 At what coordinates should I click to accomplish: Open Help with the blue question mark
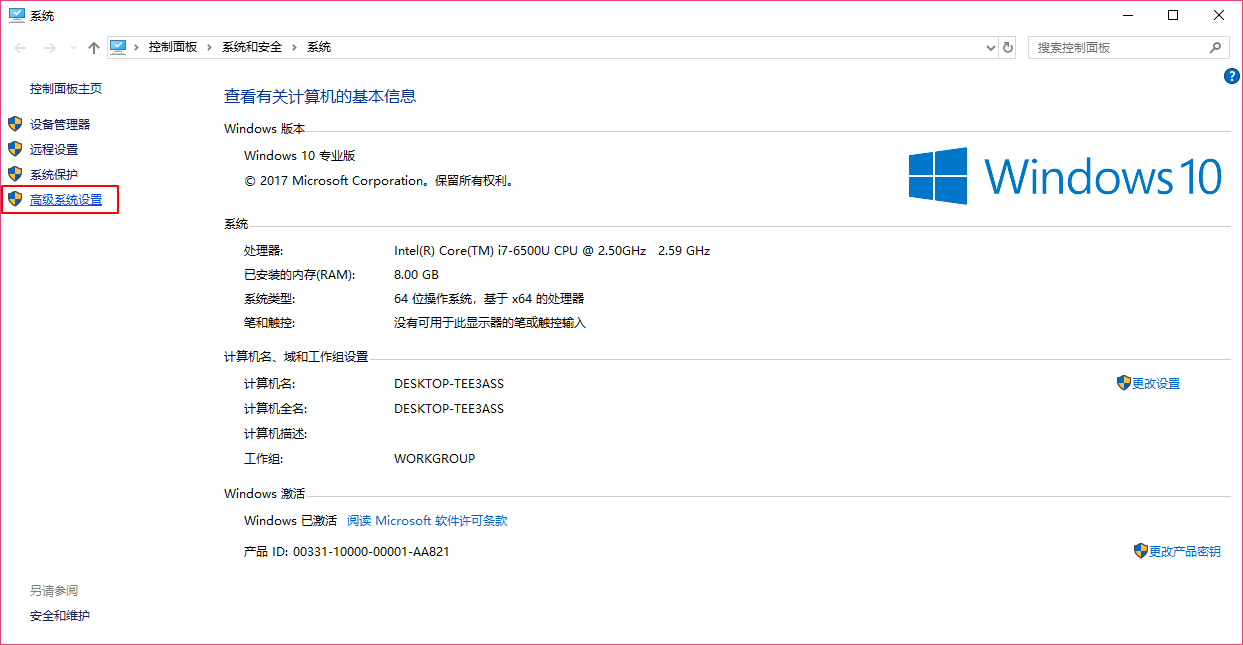[x=1232, y=76]
